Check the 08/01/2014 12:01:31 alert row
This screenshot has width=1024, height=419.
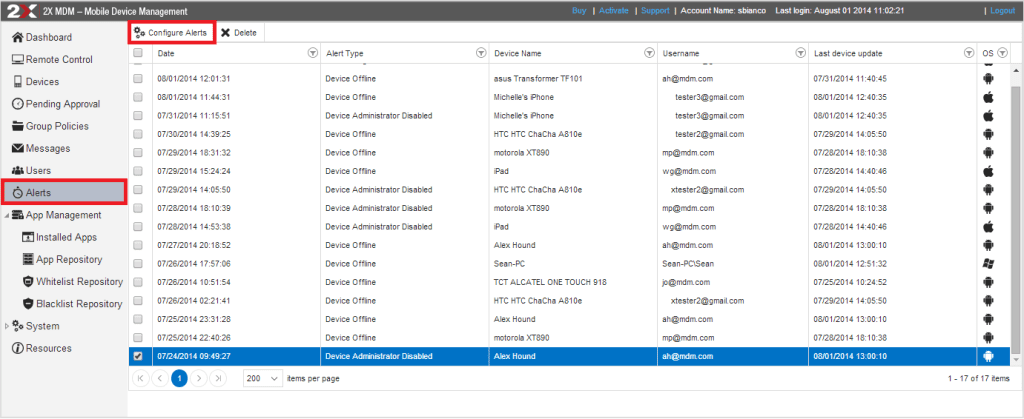(138, 78)
